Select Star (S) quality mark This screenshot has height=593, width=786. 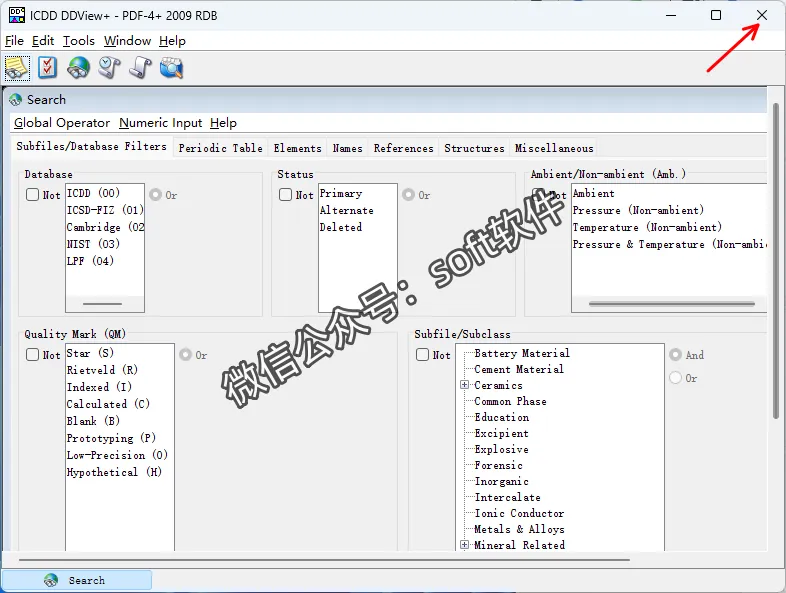90,353
